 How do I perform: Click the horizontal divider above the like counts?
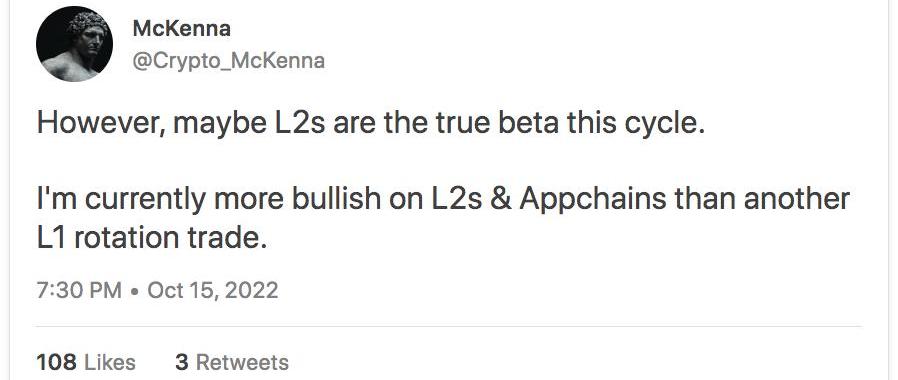coord(449,327)
